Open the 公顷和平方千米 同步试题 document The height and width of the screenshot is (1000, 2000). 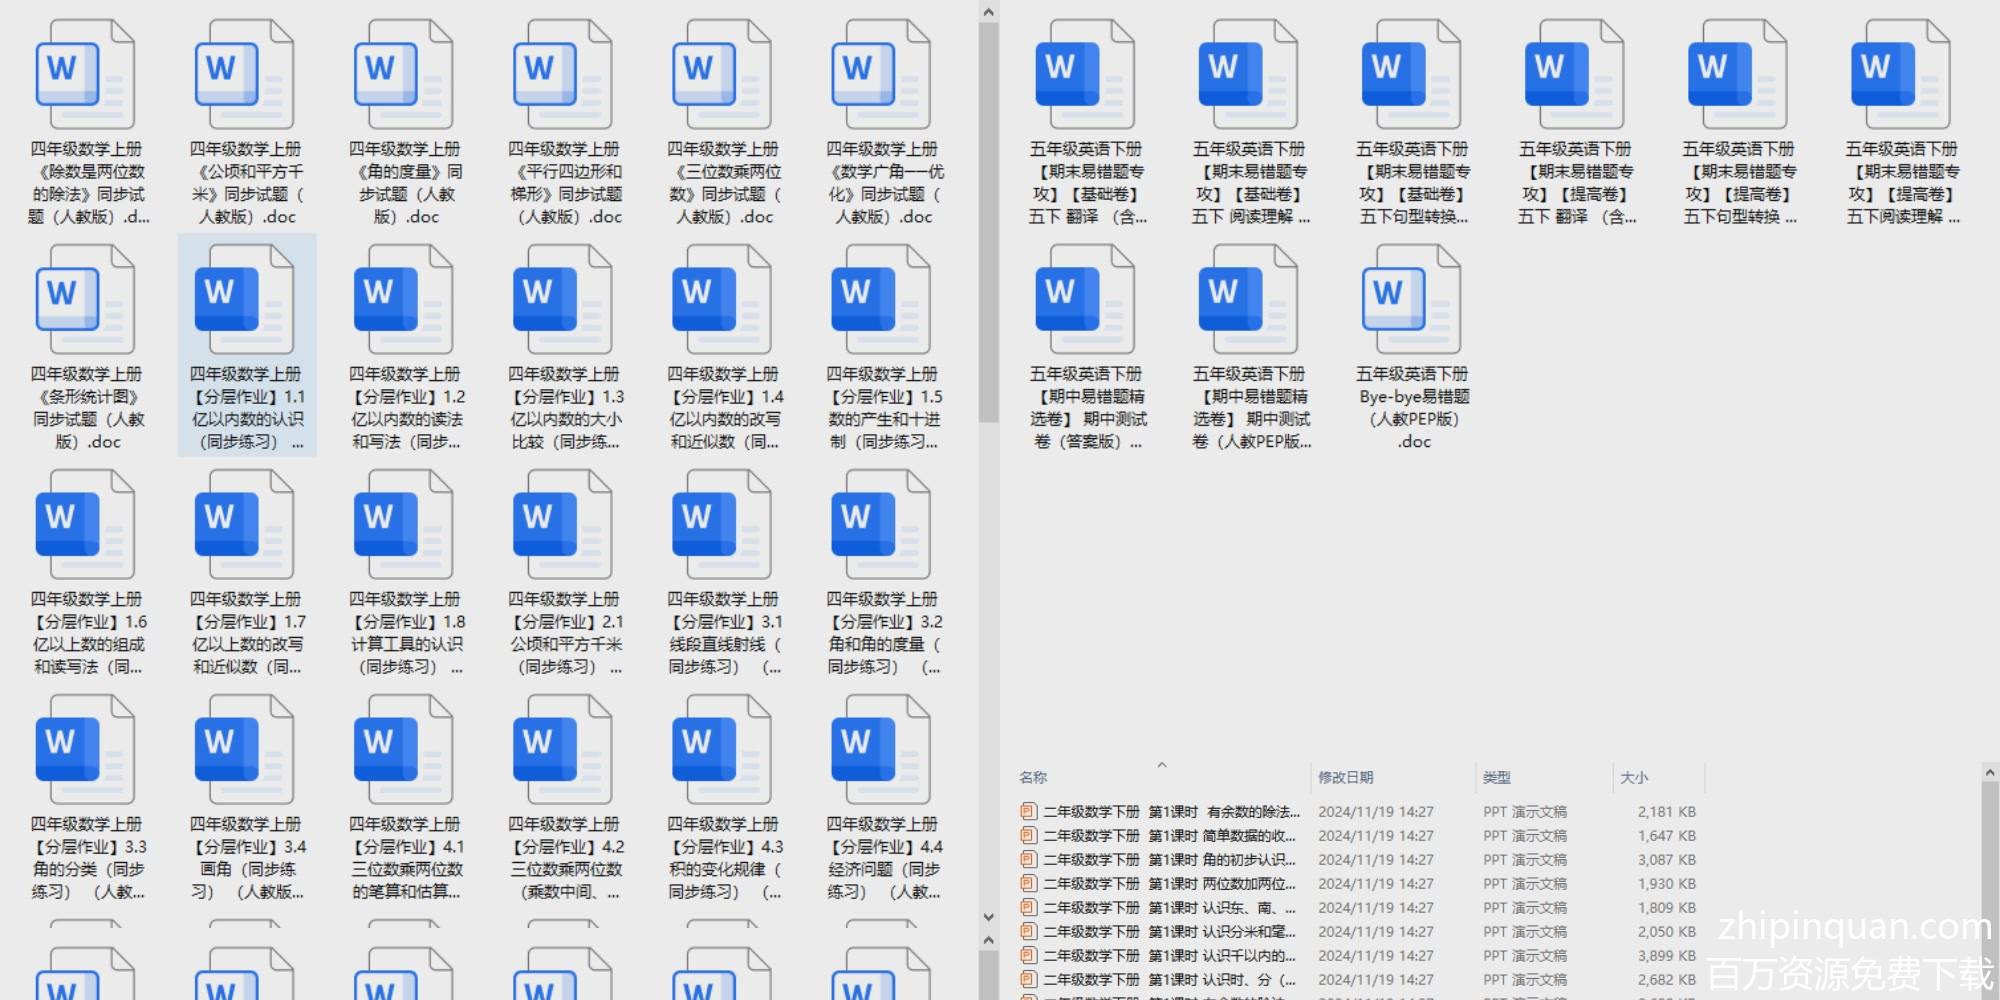246,76
